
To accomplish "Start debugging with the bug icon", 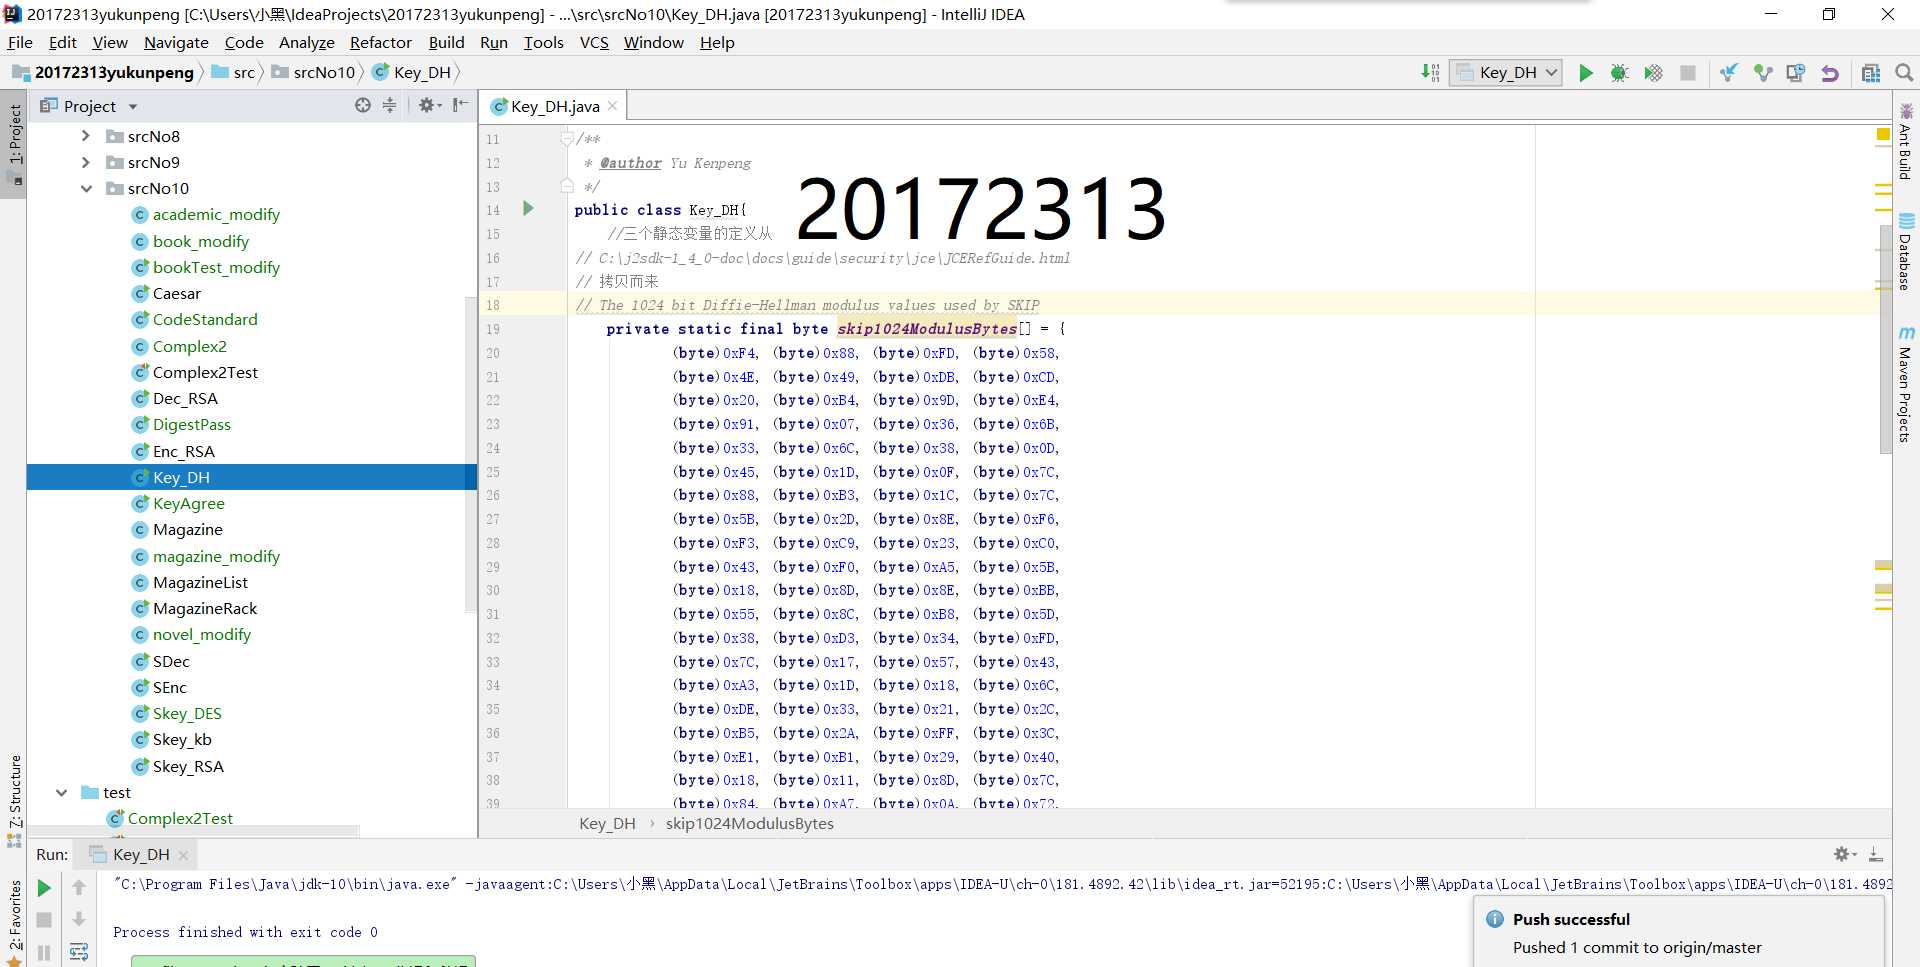I will tap(1619, 73).
